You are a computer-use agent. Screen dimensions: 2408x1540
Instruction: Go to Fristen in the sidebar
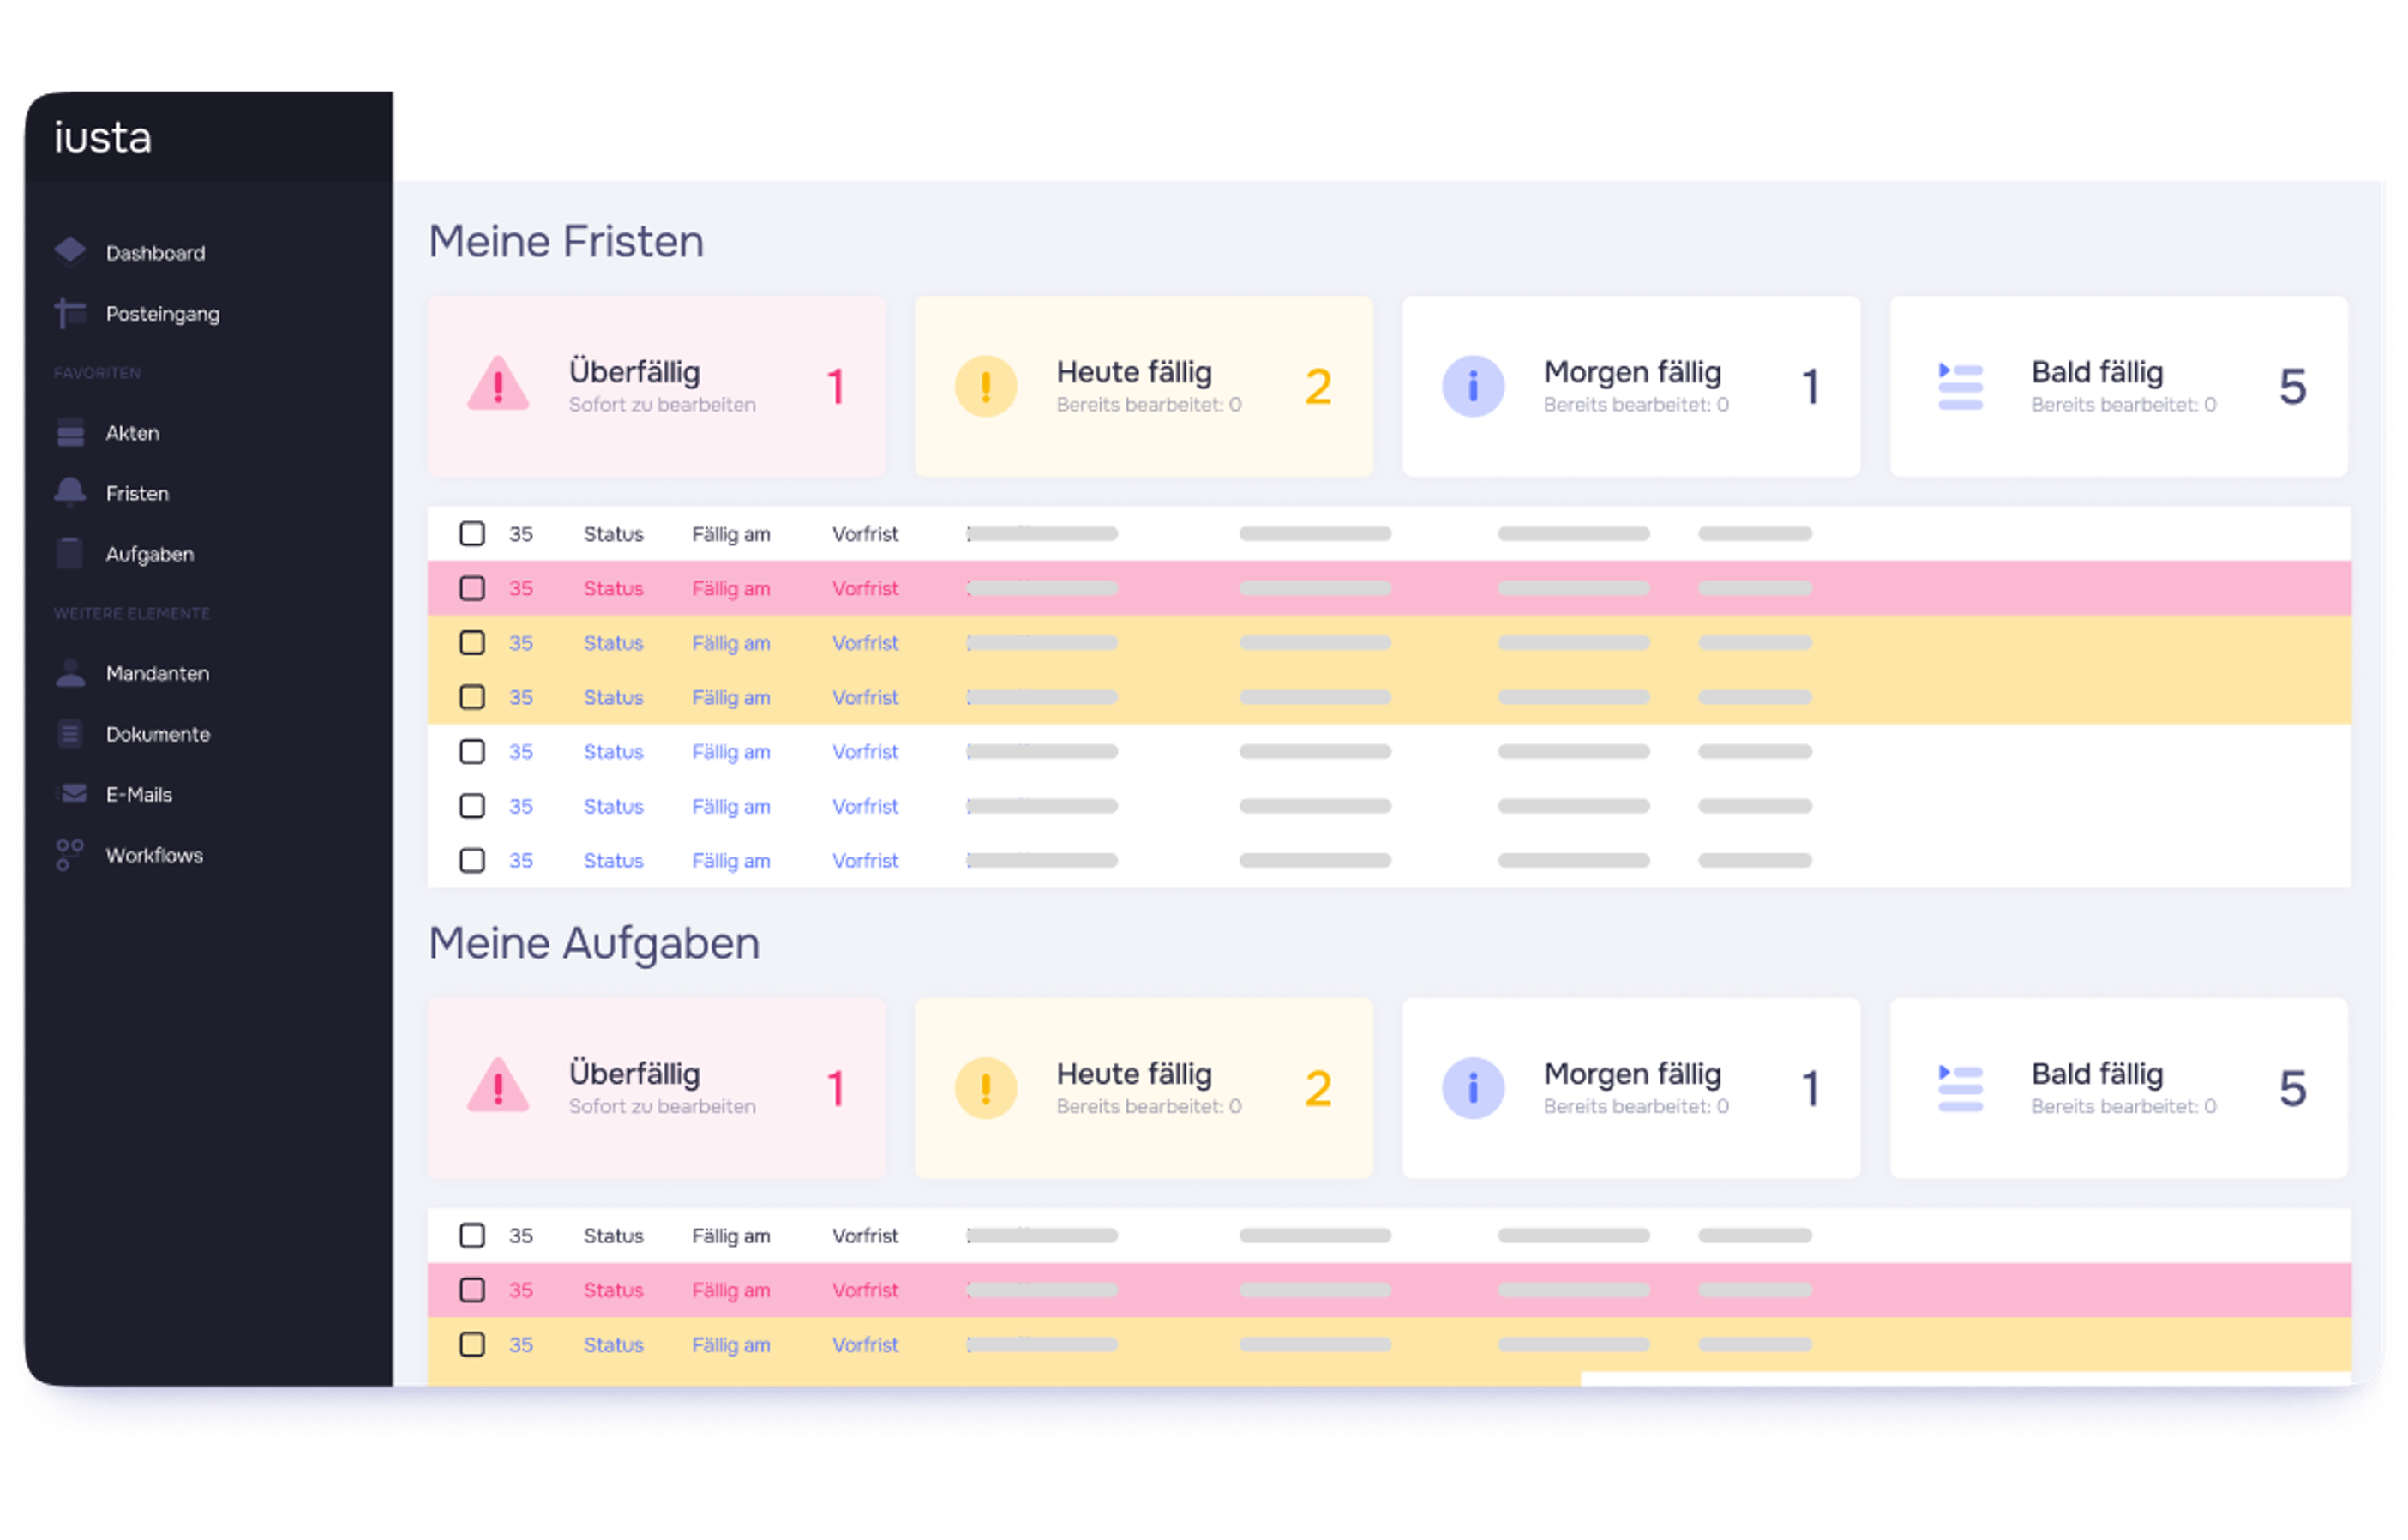pos(137,493)
